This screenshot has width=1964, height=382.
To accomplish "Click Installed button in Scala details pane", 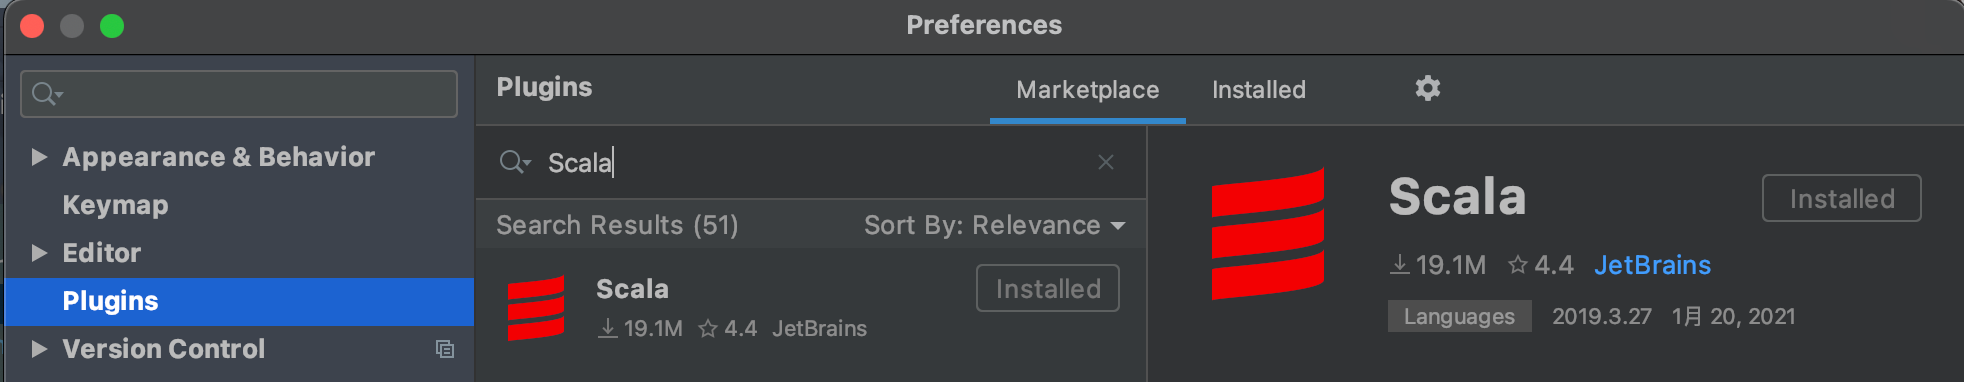I will [x=1842, y=198].
